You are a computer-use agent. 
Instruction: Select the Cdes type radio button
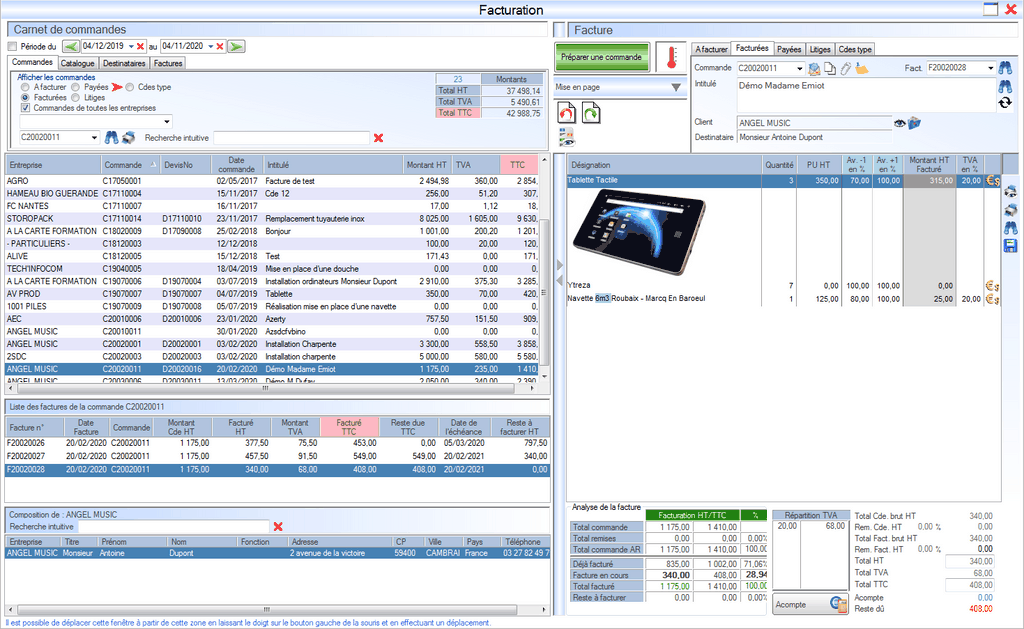click(130, 87)
